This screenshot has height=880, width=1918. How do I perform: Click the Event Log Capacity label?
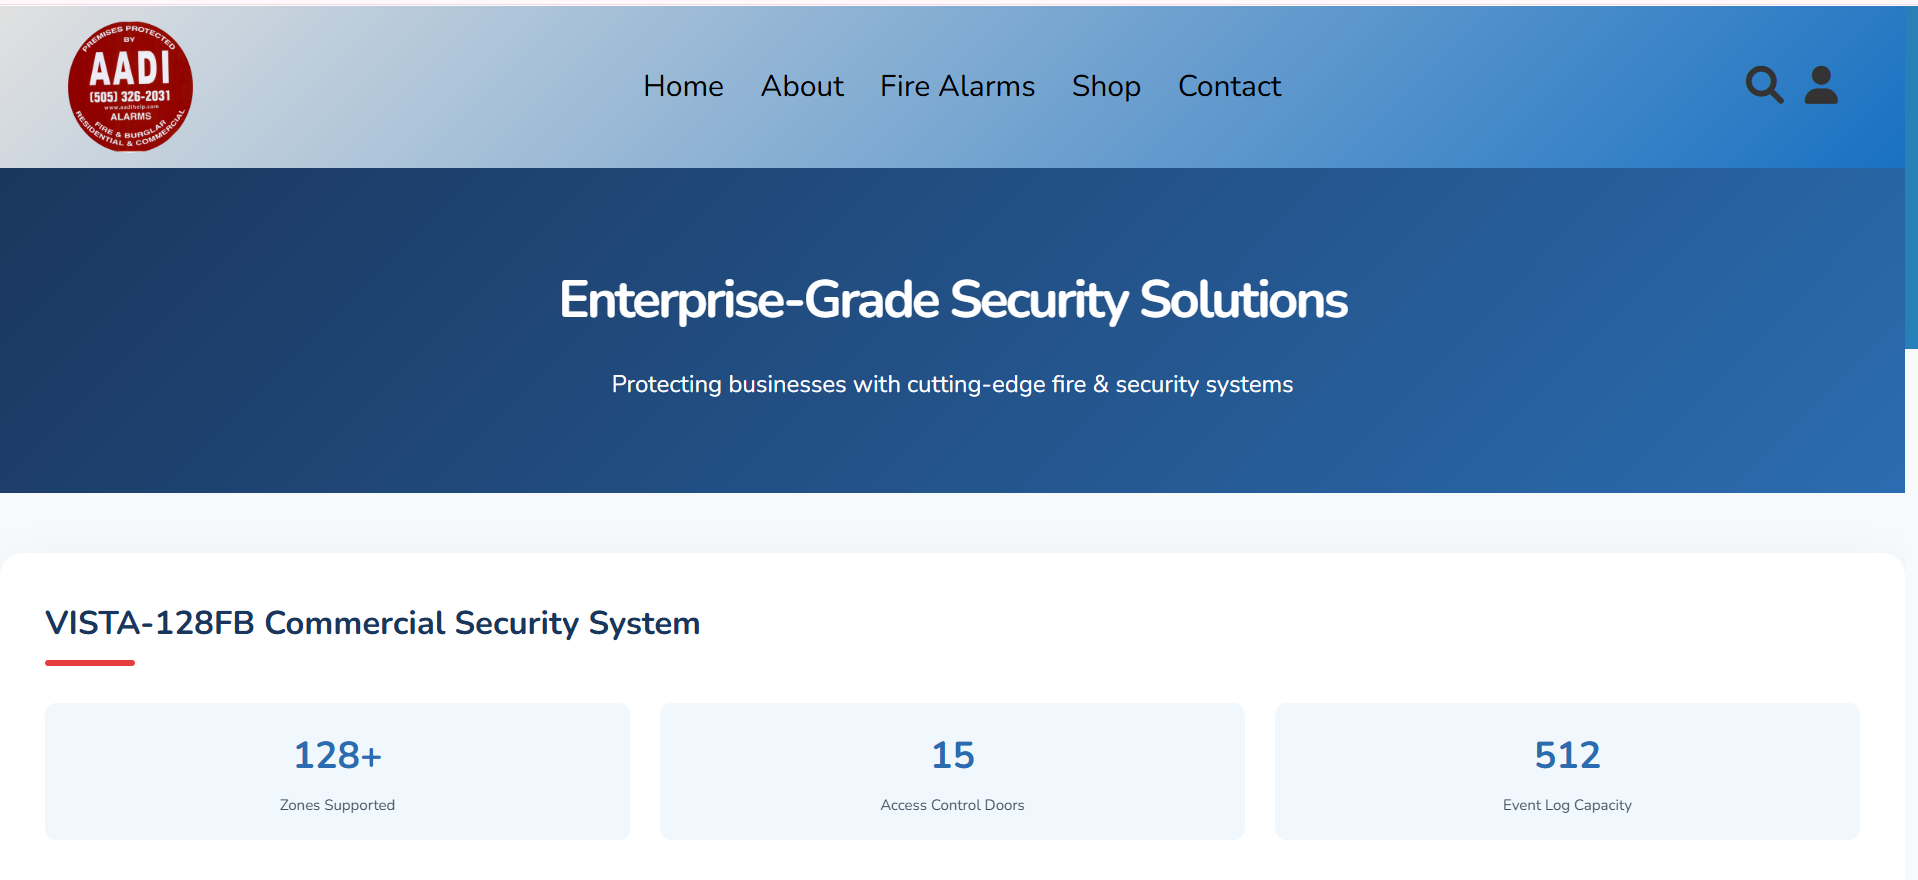pyautogui.click(x=1567, y=805)
